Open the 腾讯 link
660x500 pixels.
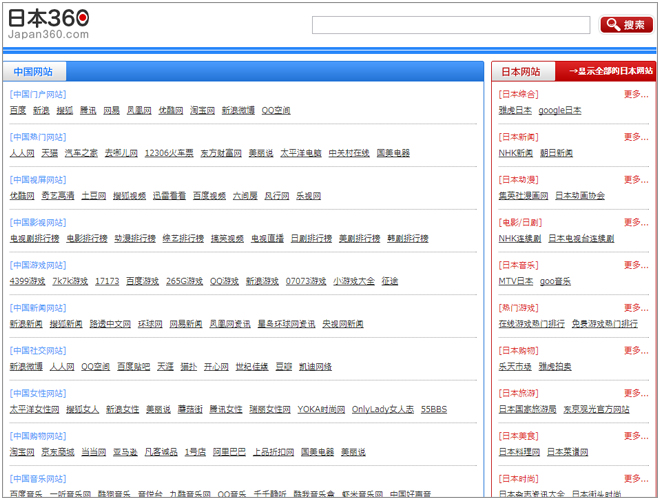pos(88,110)
